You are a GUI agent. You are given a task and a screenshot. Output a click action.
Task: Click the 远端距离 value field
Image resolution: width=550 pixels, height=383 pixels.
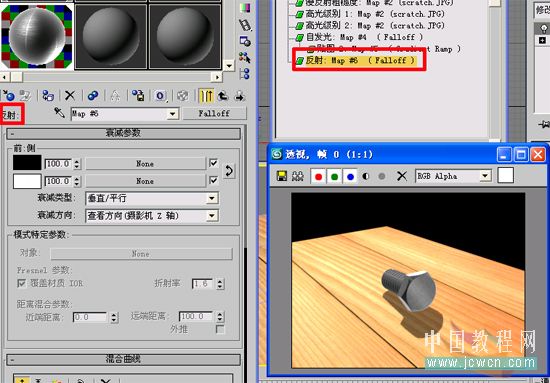[196, 317]
